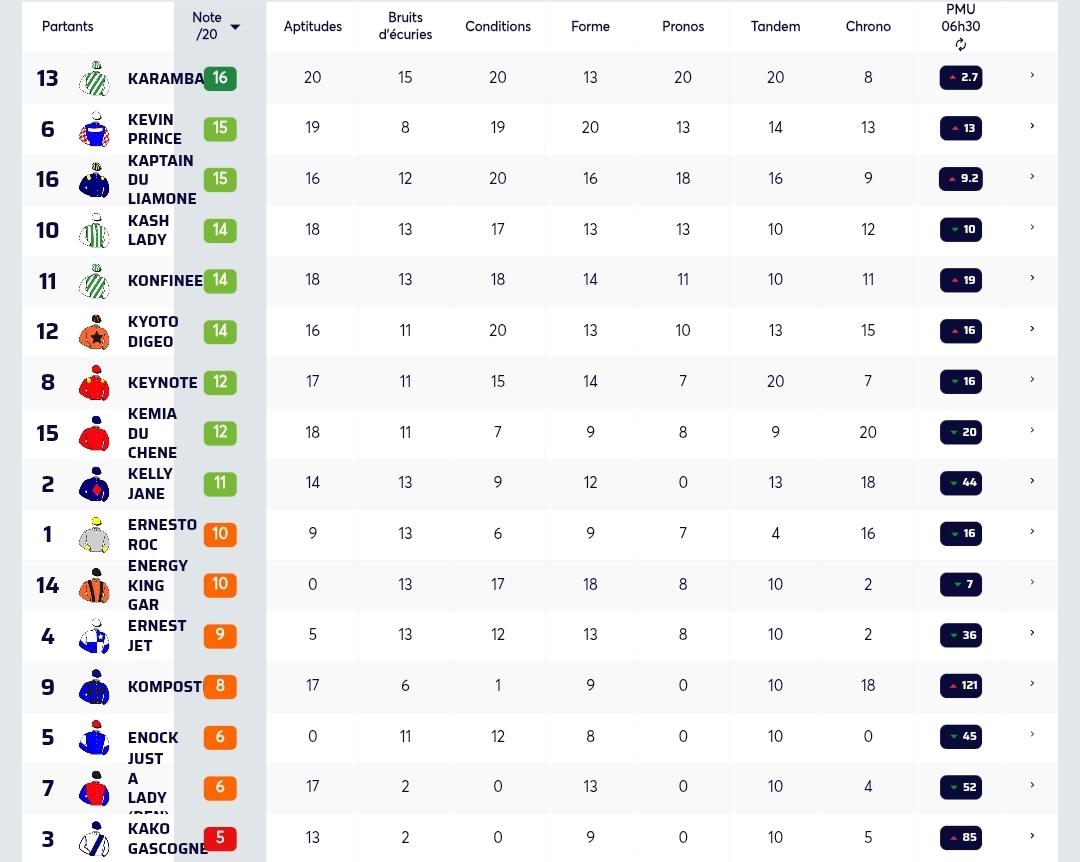This screenshot has height=862, width=1080.
Task: Sort by Aptitudes column header
Action: 313,26
